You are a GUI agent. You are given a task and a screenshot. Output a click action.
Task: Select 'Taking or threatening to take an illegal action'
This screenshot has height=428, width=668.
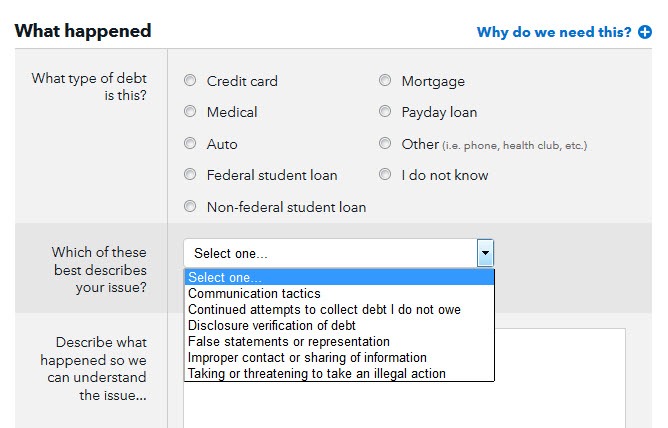[317, 374]
